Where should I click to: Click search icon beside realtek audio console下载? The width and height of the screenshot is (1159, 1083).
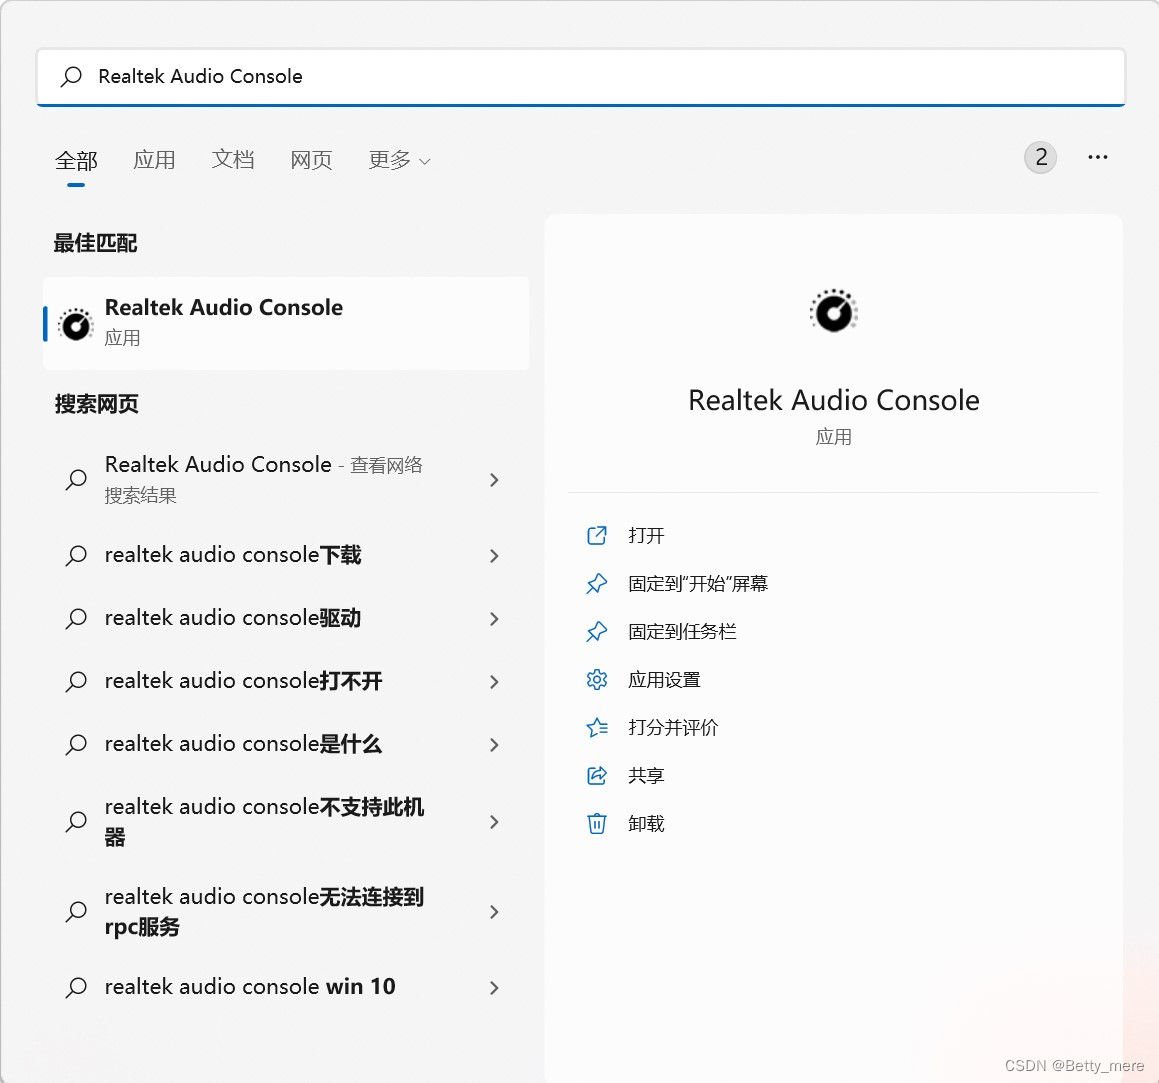[76, 555]
